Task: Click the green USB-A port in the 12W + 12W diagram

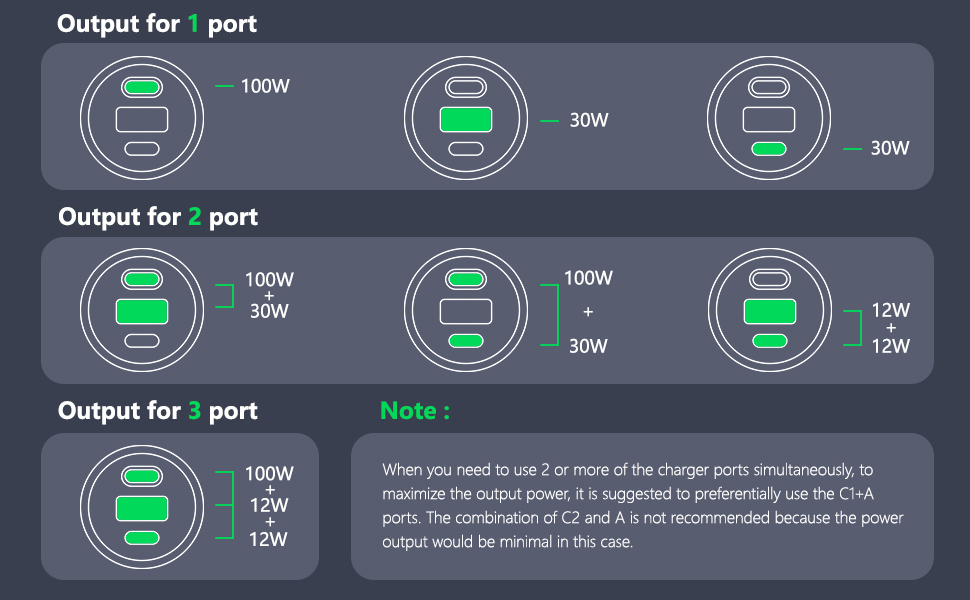Action: [770, 312]
